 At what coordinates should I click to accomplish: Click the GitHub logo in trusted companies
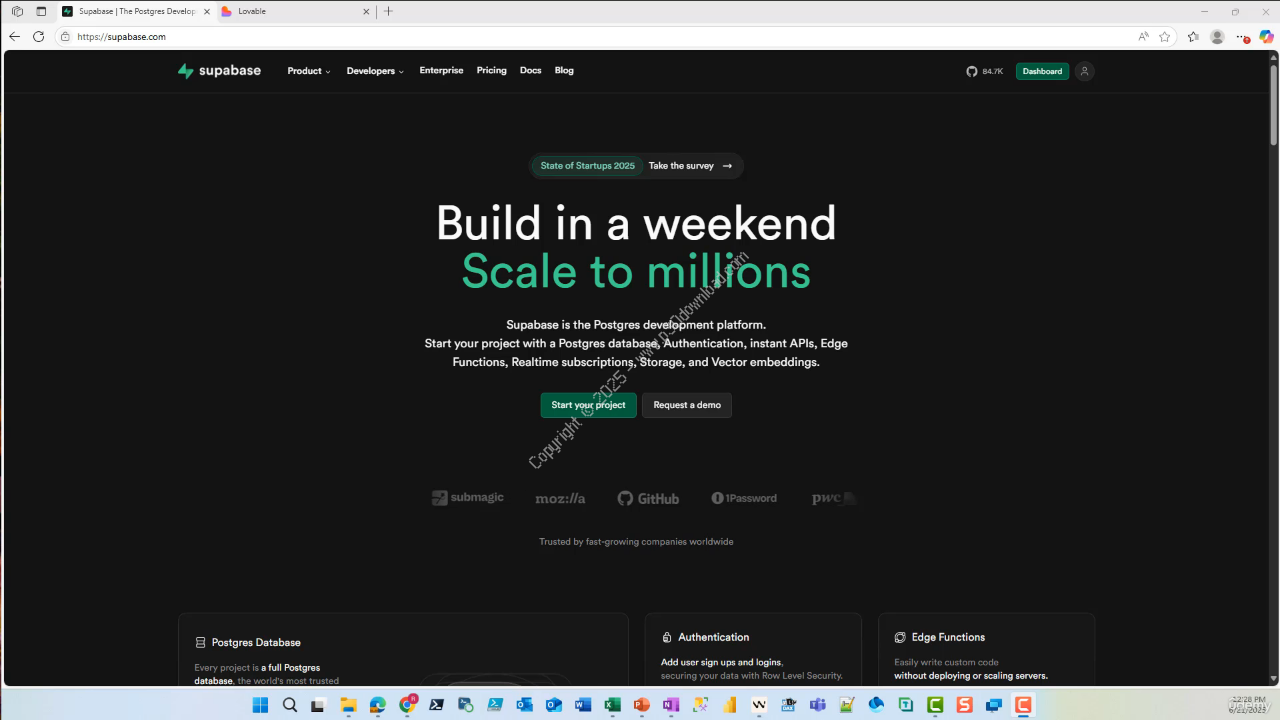coord(648,498)
